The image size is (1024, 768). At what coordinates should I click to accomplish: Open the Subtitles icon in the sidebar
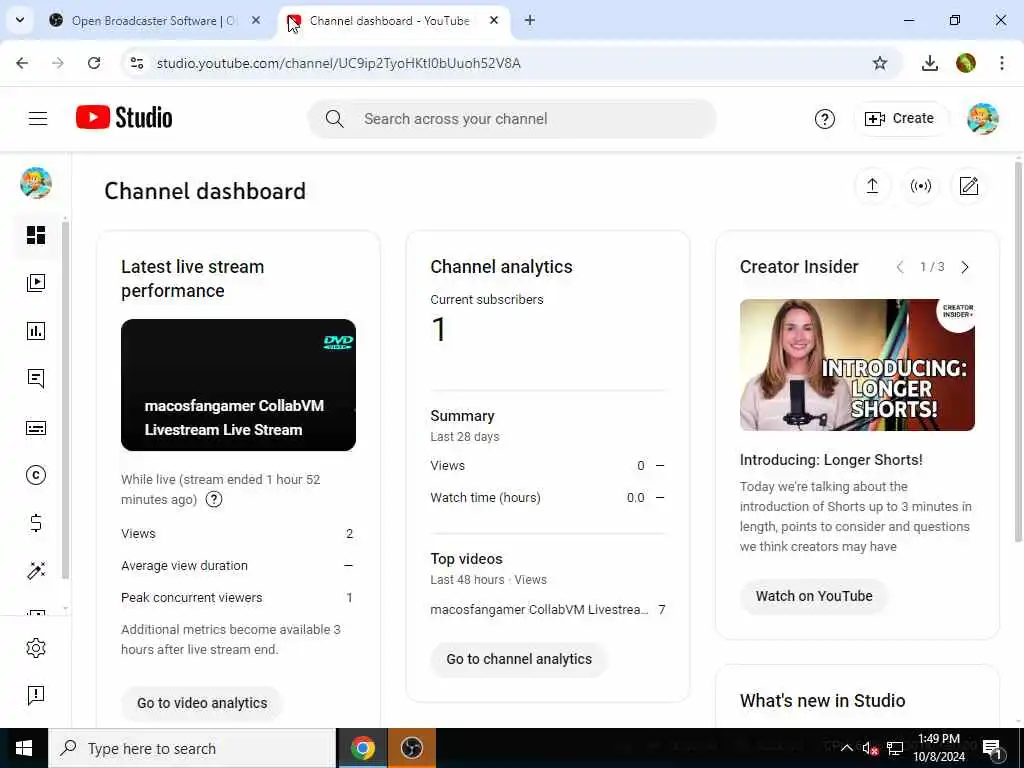coord(36,428)
